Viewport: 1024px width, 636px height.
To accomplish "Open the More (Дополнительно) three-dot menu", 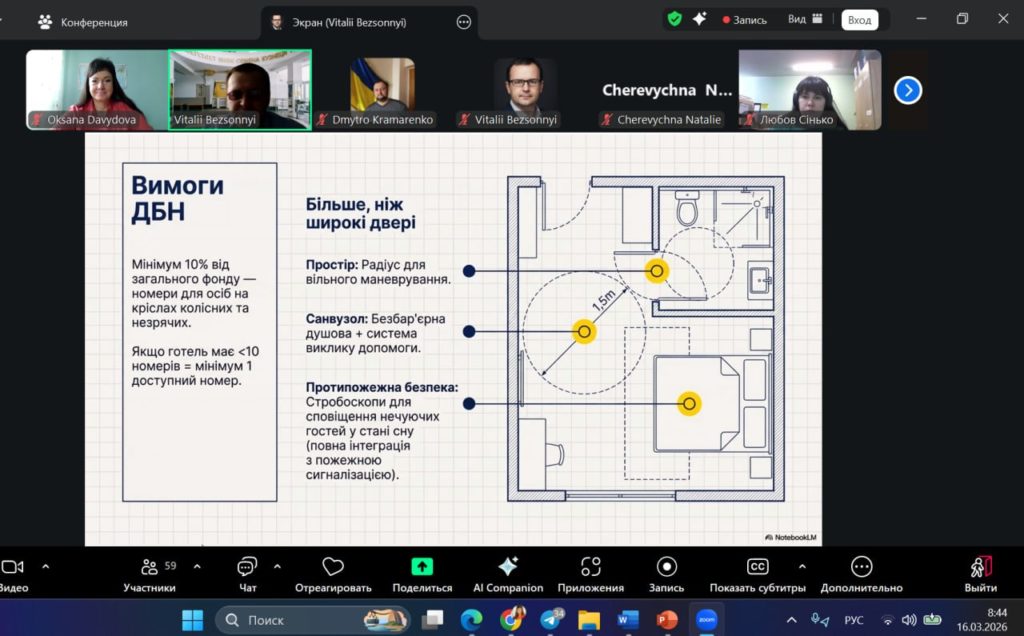I will 861,567.
